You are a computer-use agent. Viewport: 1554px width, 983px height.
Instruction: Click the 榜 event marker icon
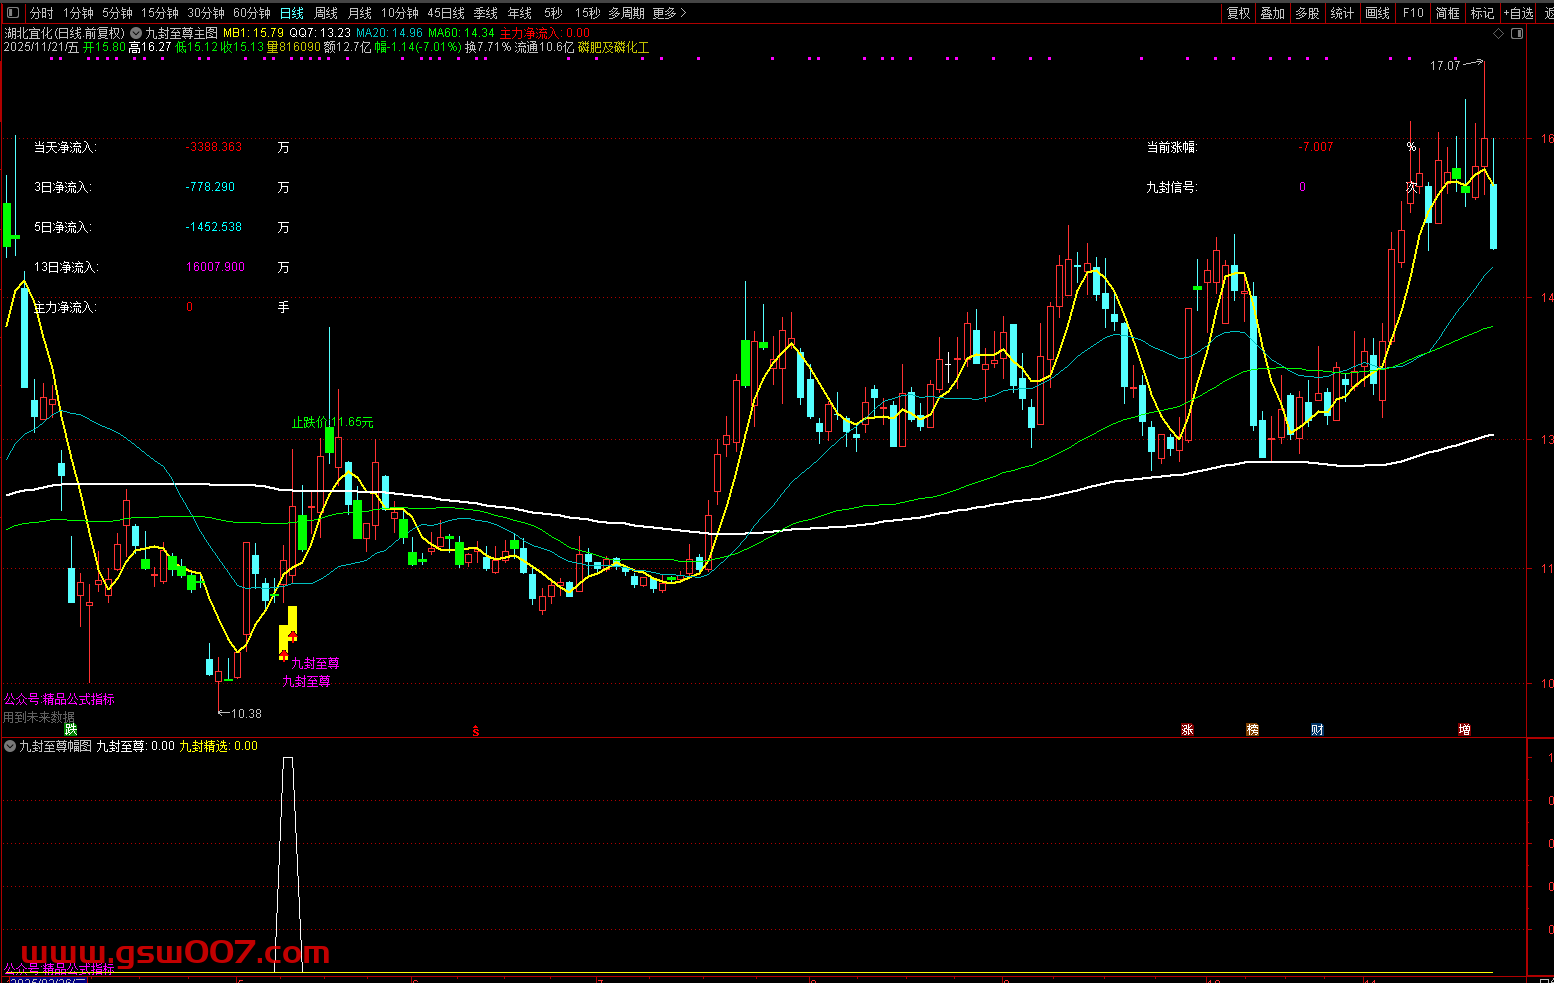coord(1252,730)
